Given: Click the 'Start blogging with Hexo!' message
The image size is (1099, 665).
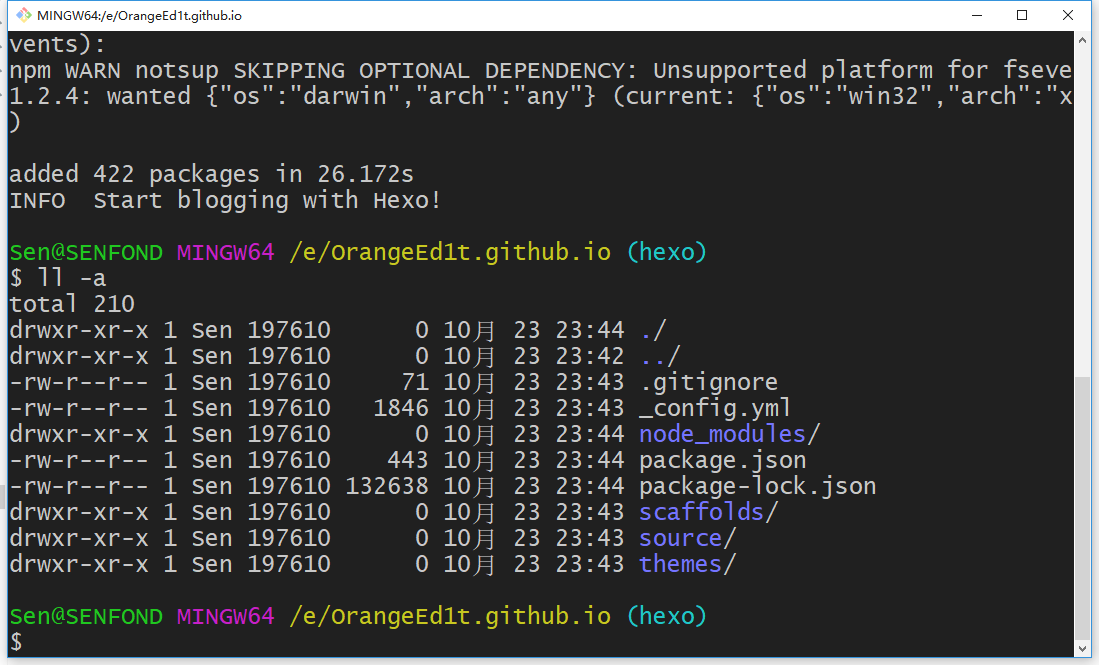Looking at the screenshot, I should click(267, 200).
